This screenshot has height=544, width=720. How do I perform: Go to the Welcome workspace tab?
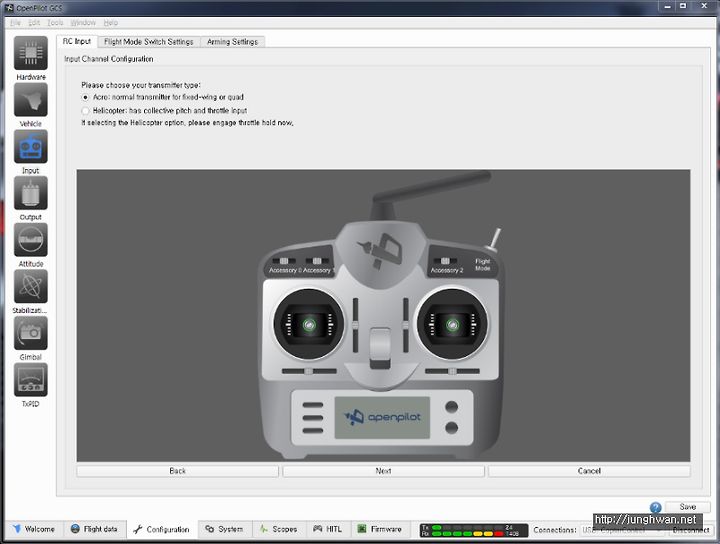[x=34, y=529]
